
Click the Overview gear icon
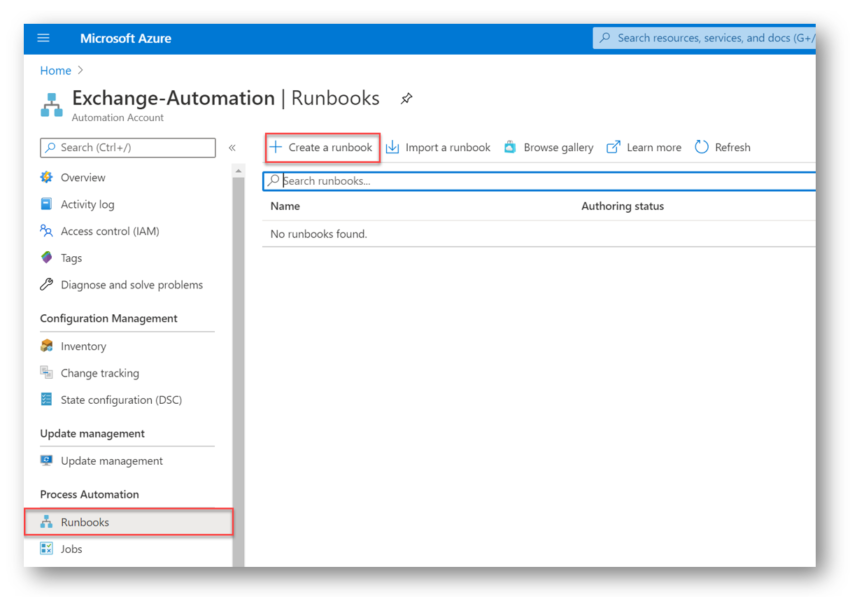47,177
